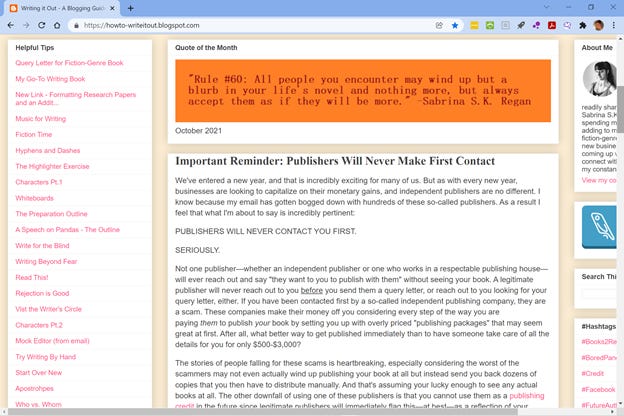
Task: Open Who vs. Whom link
Action: tap(38, 404)
